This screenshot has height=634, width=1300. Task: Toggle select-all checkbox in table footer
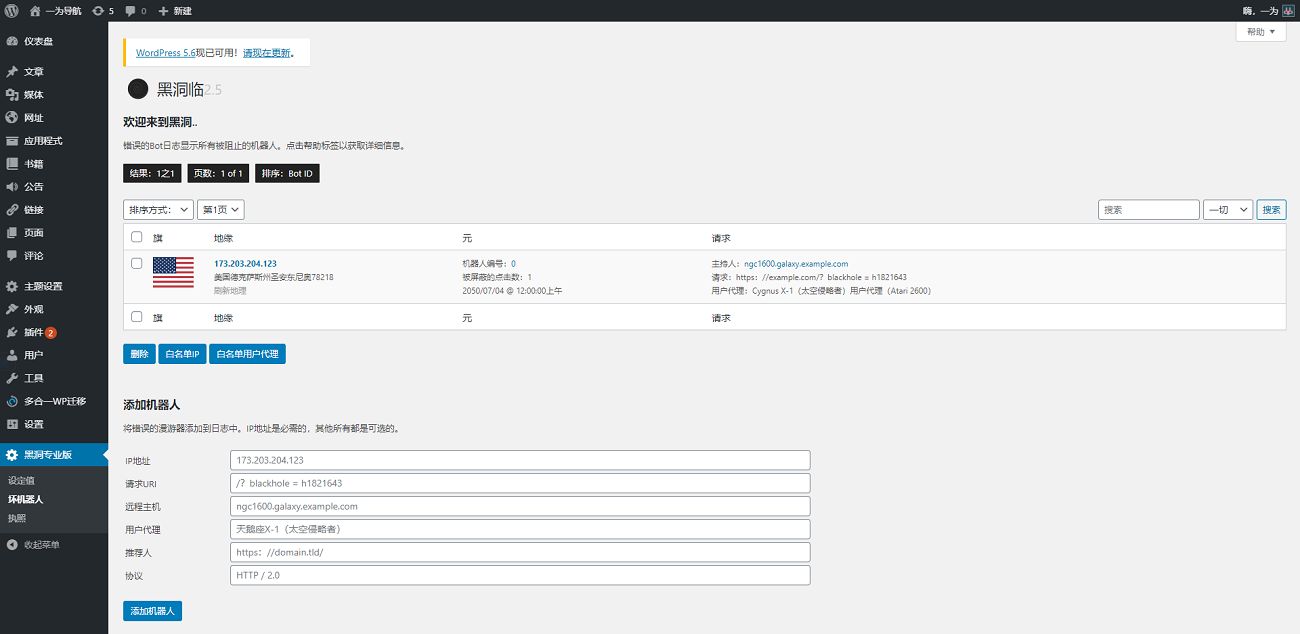137,316
